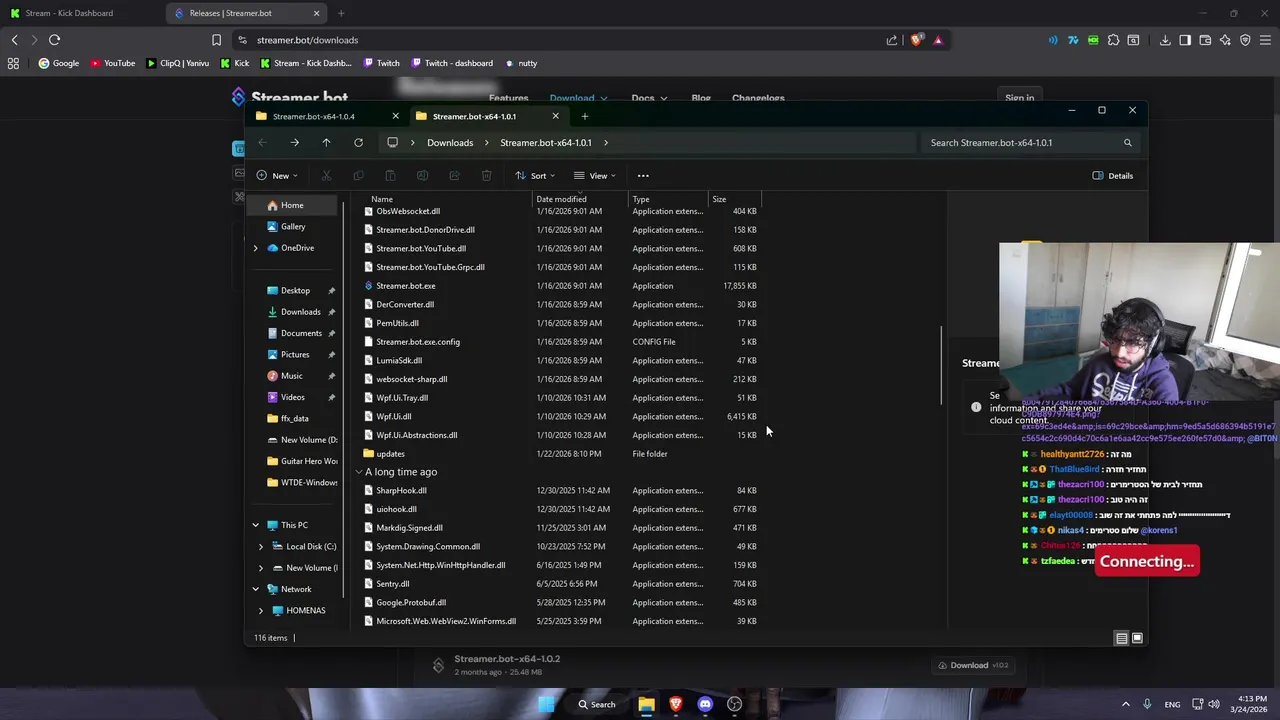1280x720 pixels.
Task: Open the Docs menu on Streamer.bot site
Action: coord(648,98)
